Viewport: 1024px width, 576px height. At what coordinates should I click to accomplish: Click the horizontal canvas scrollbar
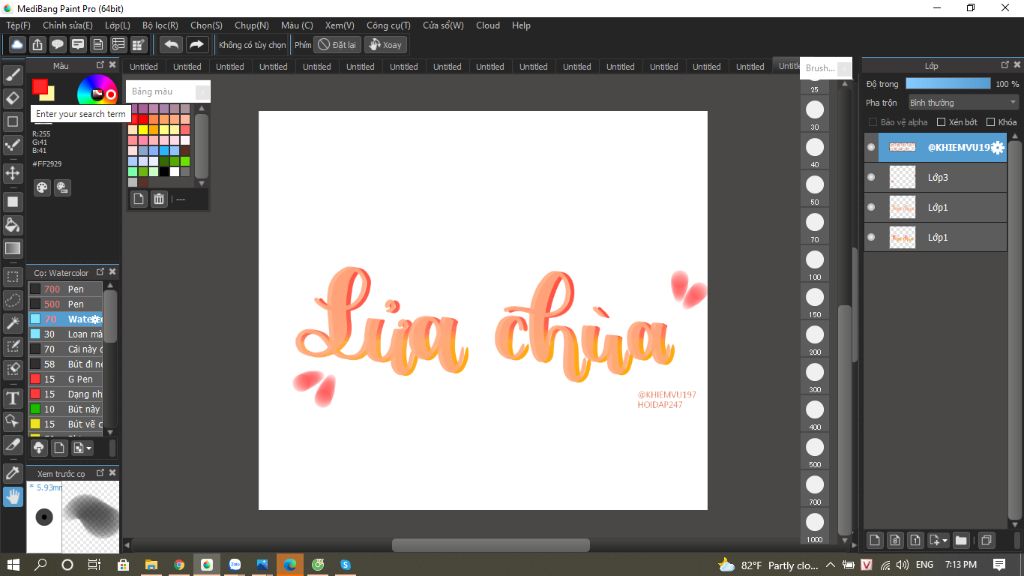[x=490, y=544]
